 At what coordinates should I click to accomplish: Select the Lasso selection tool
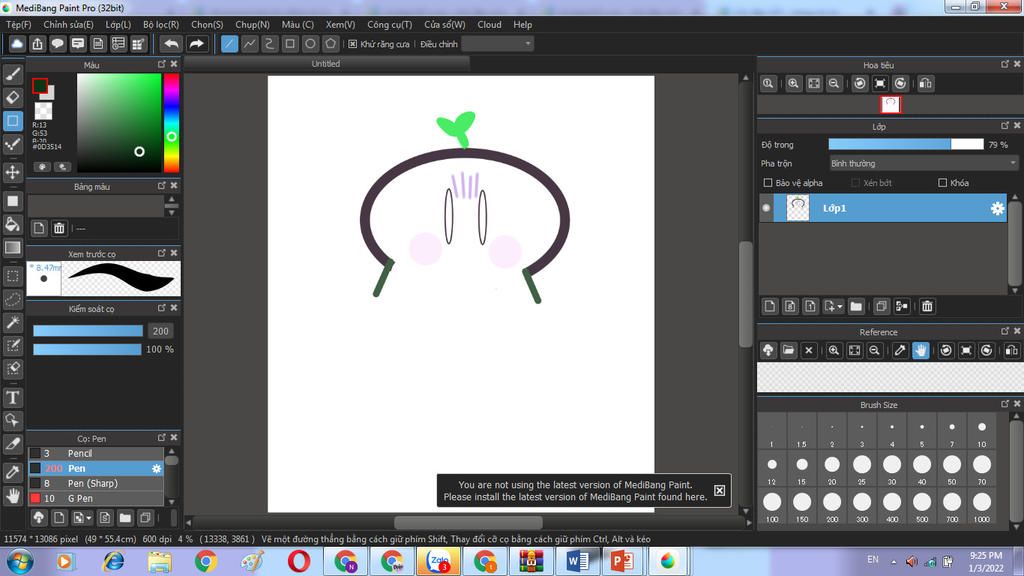point(12,299)
